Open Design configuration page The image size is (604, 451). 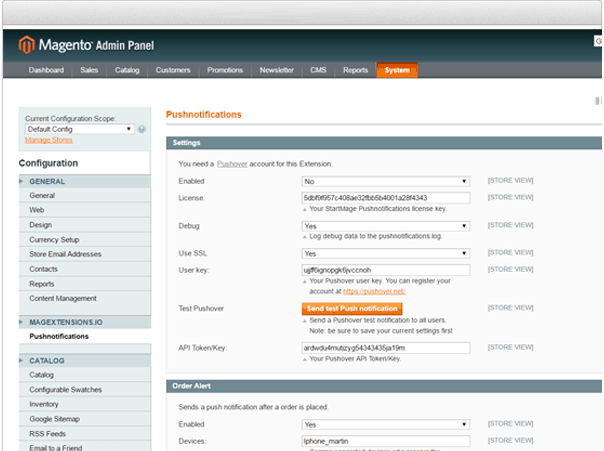coord(85,225)
